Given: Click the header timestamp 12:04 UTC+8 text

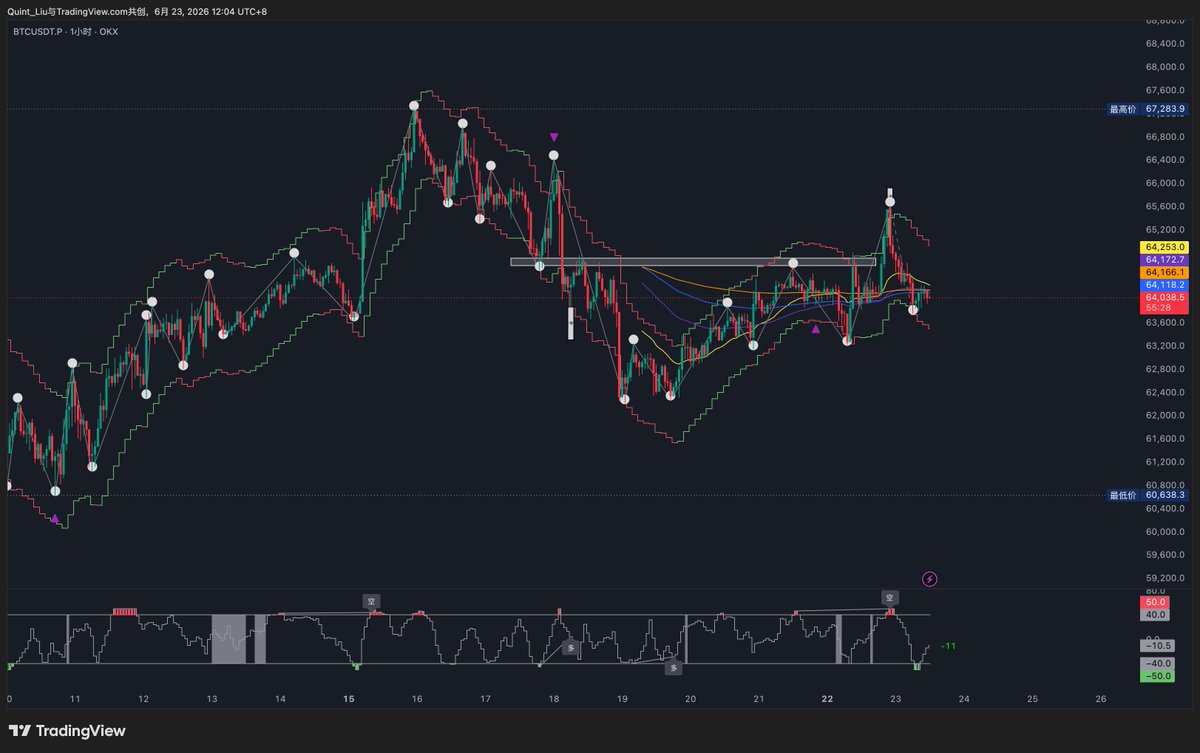Looking at the screenshot, I should click(238, 11).
